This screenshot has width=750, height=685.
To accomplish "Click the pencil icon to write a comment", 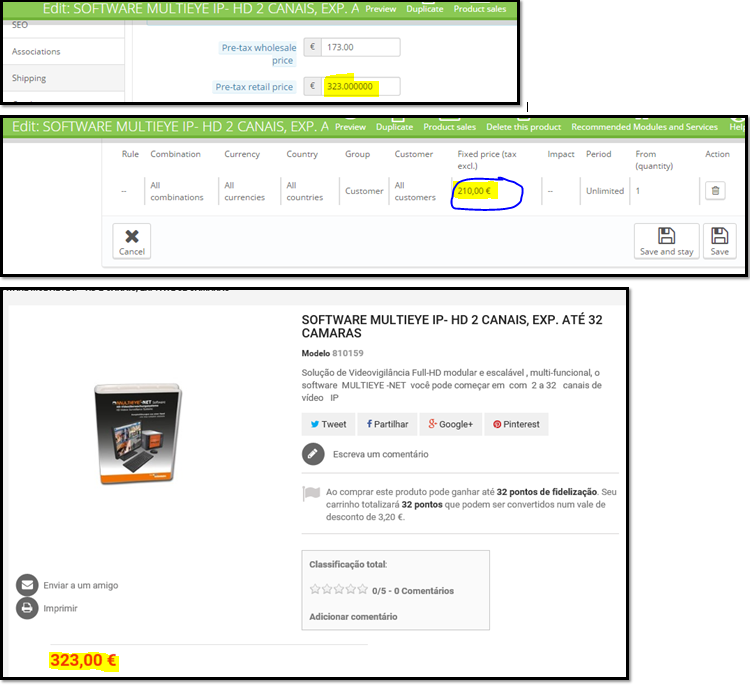I will (x=313, y=454).
